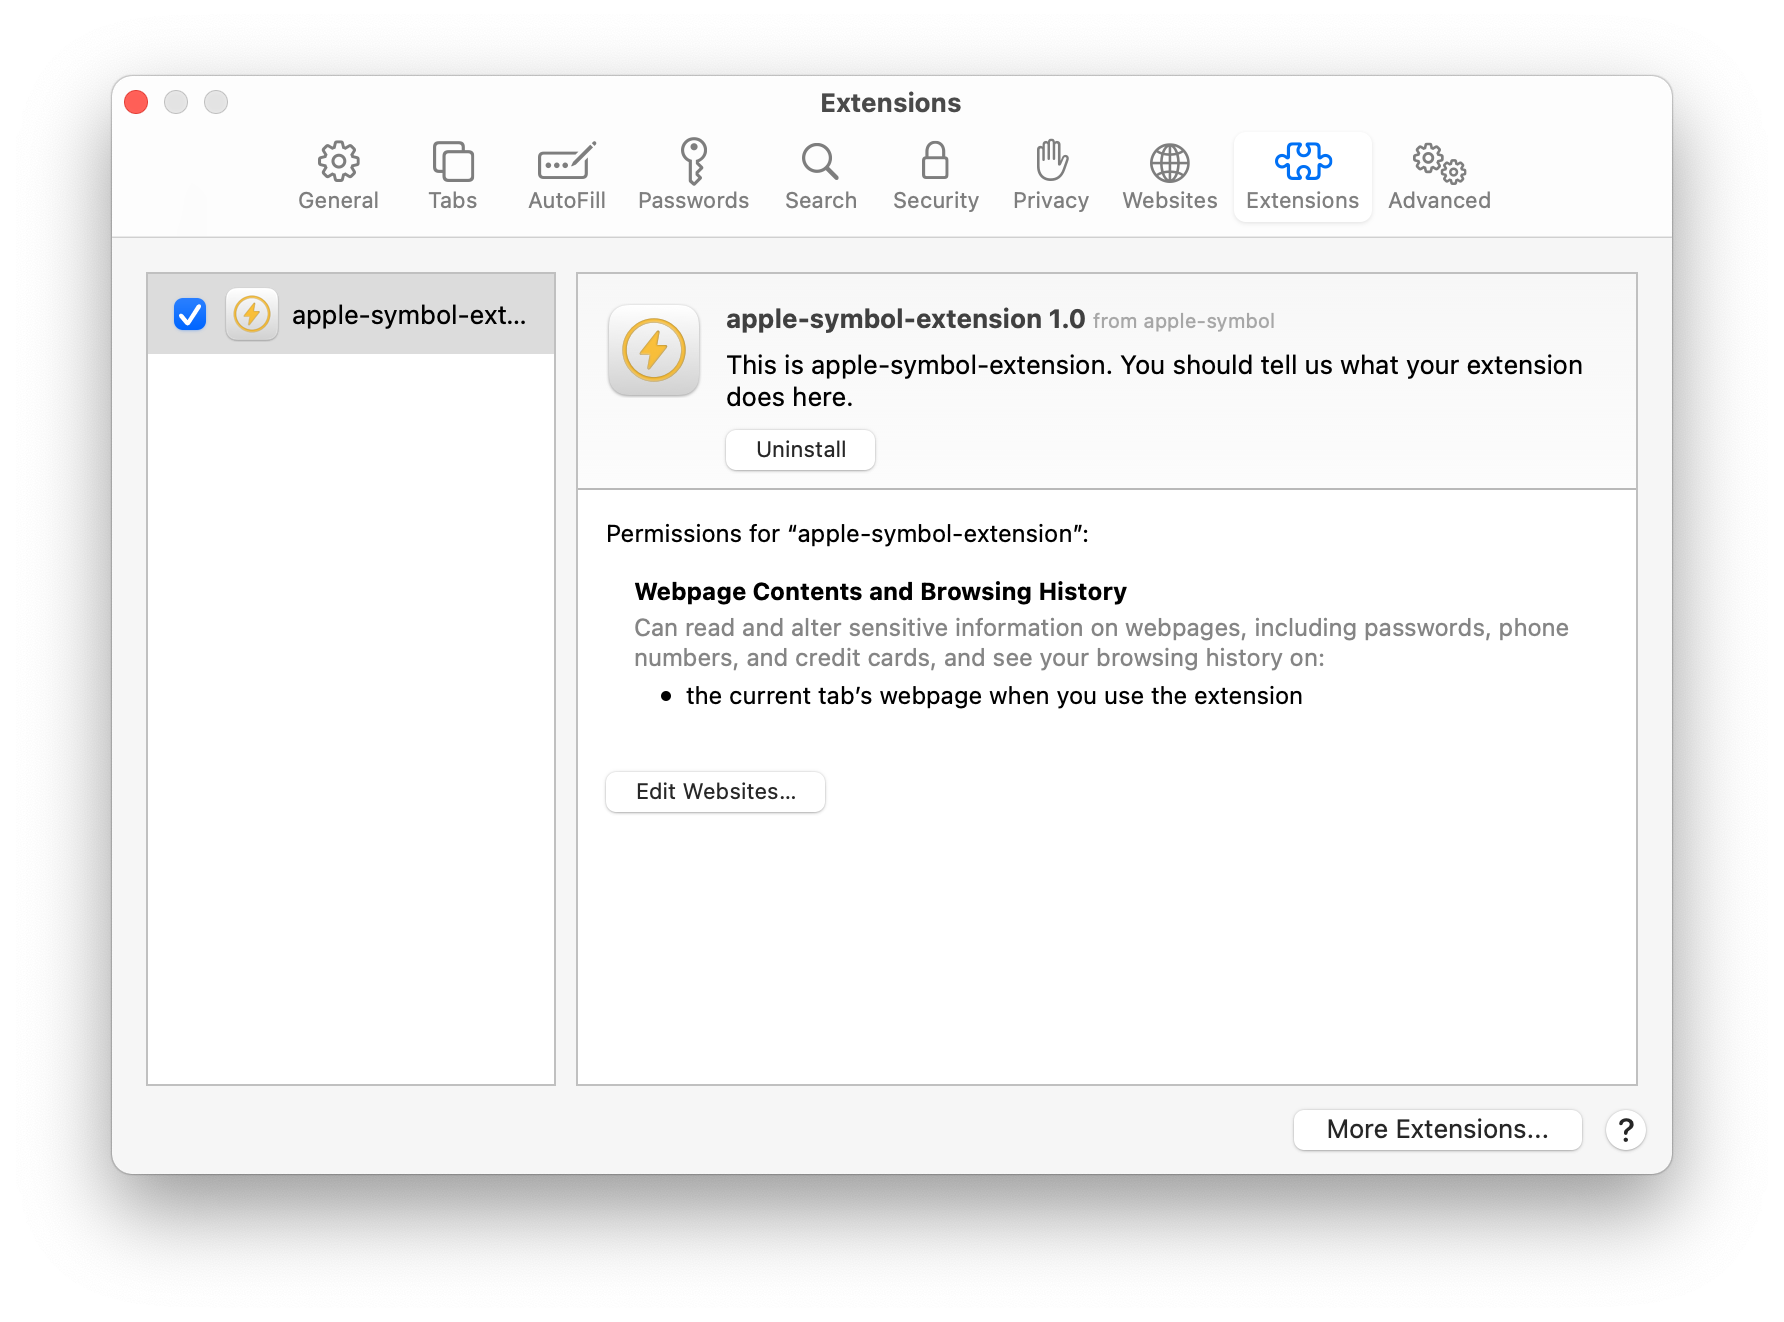This screenshot has width=1784, height=1322.
Task: Select the Extensions puzzle-piece tab
Action: click(x=1302, y=176)
